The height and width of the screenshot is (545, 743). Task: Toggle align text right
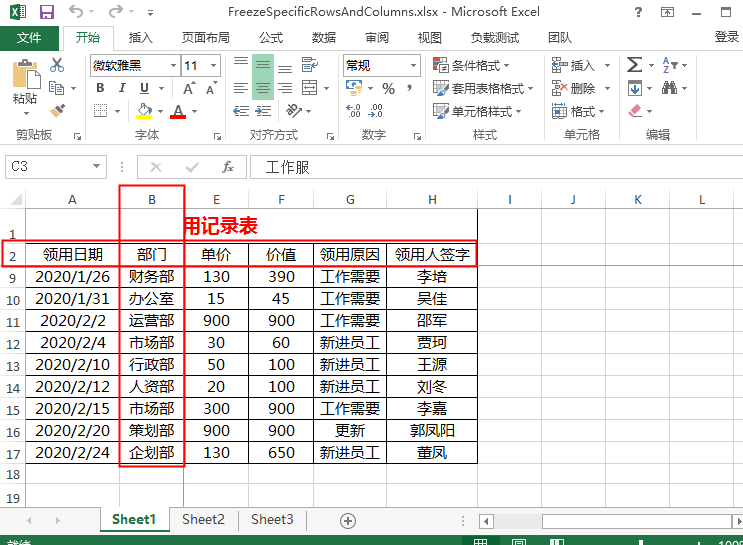coord(285,88)
